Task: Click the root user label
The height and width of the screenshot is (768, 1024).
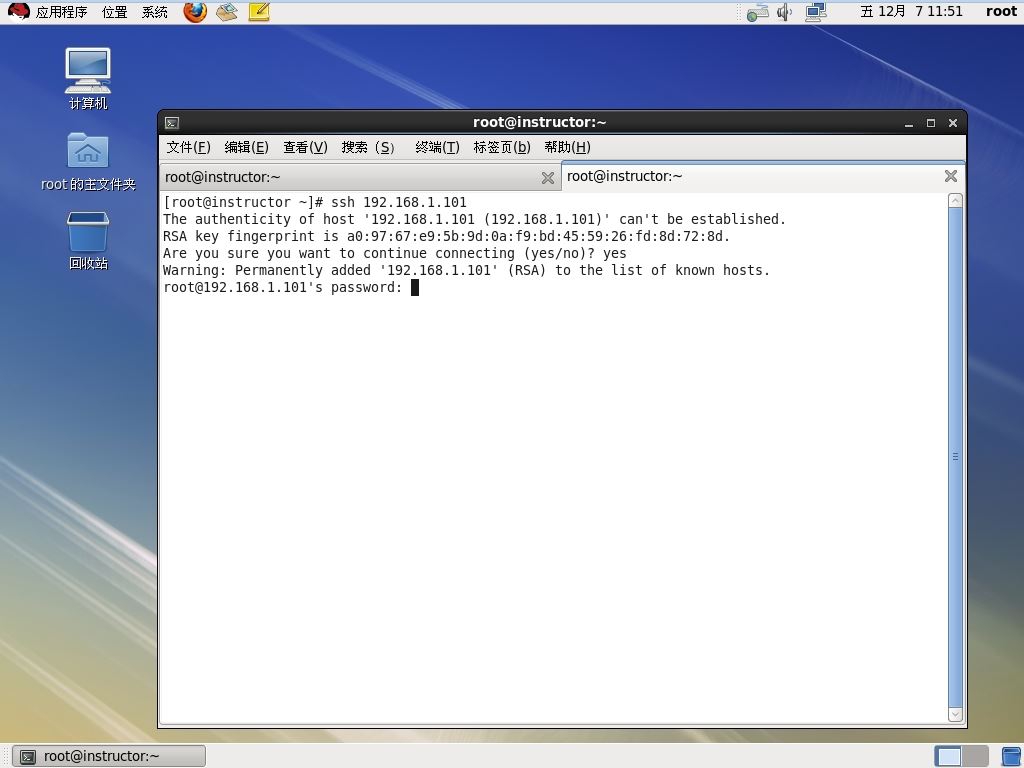Action: (1001, 11)
